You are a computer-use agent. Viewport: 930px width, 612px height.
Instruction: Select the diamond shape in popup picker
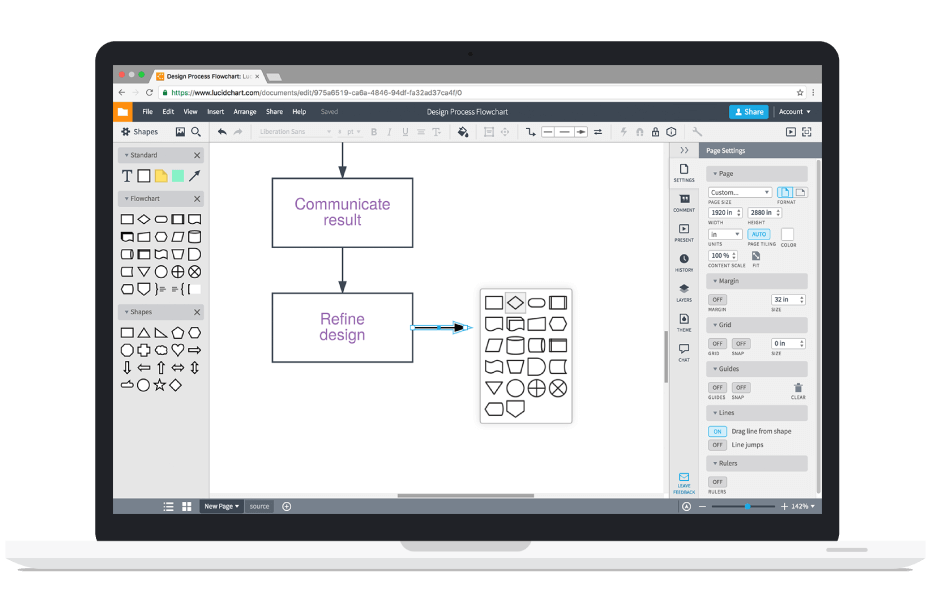tap(515, 302)
